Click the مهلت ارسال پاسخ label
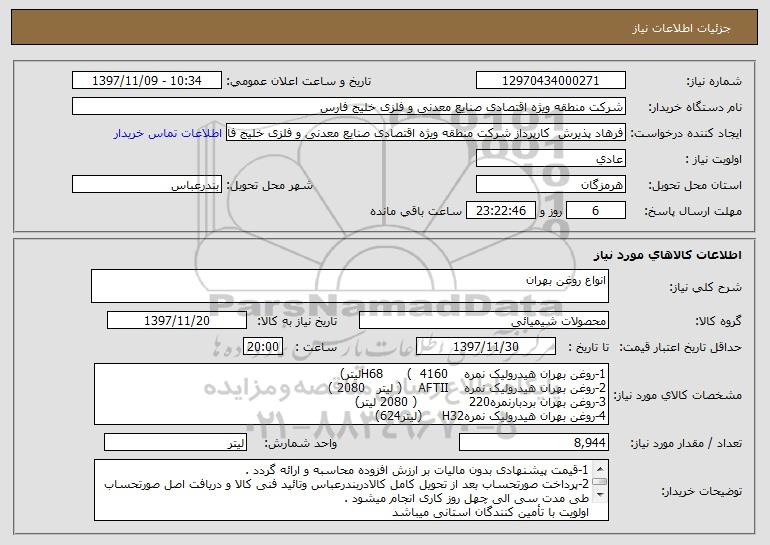Screen dimensions: 770x545 693,212
